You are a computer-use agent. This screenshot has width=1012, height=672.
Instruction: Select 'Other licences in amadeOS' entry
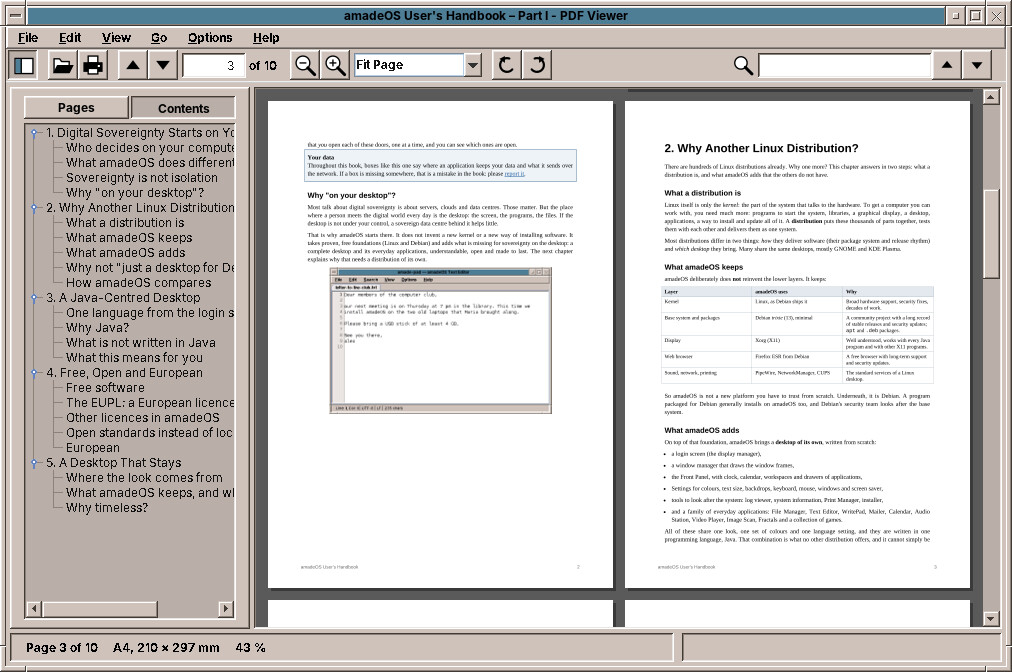(x=143, y=418)
